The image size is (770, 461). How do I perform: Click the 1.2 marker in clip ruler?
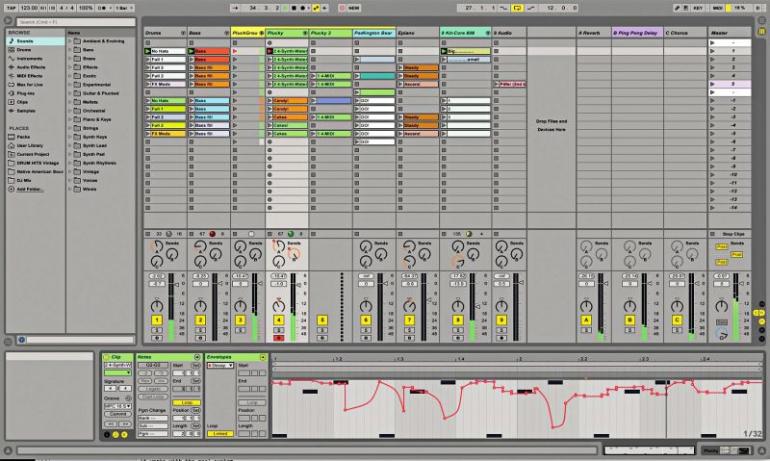(338, 359)
